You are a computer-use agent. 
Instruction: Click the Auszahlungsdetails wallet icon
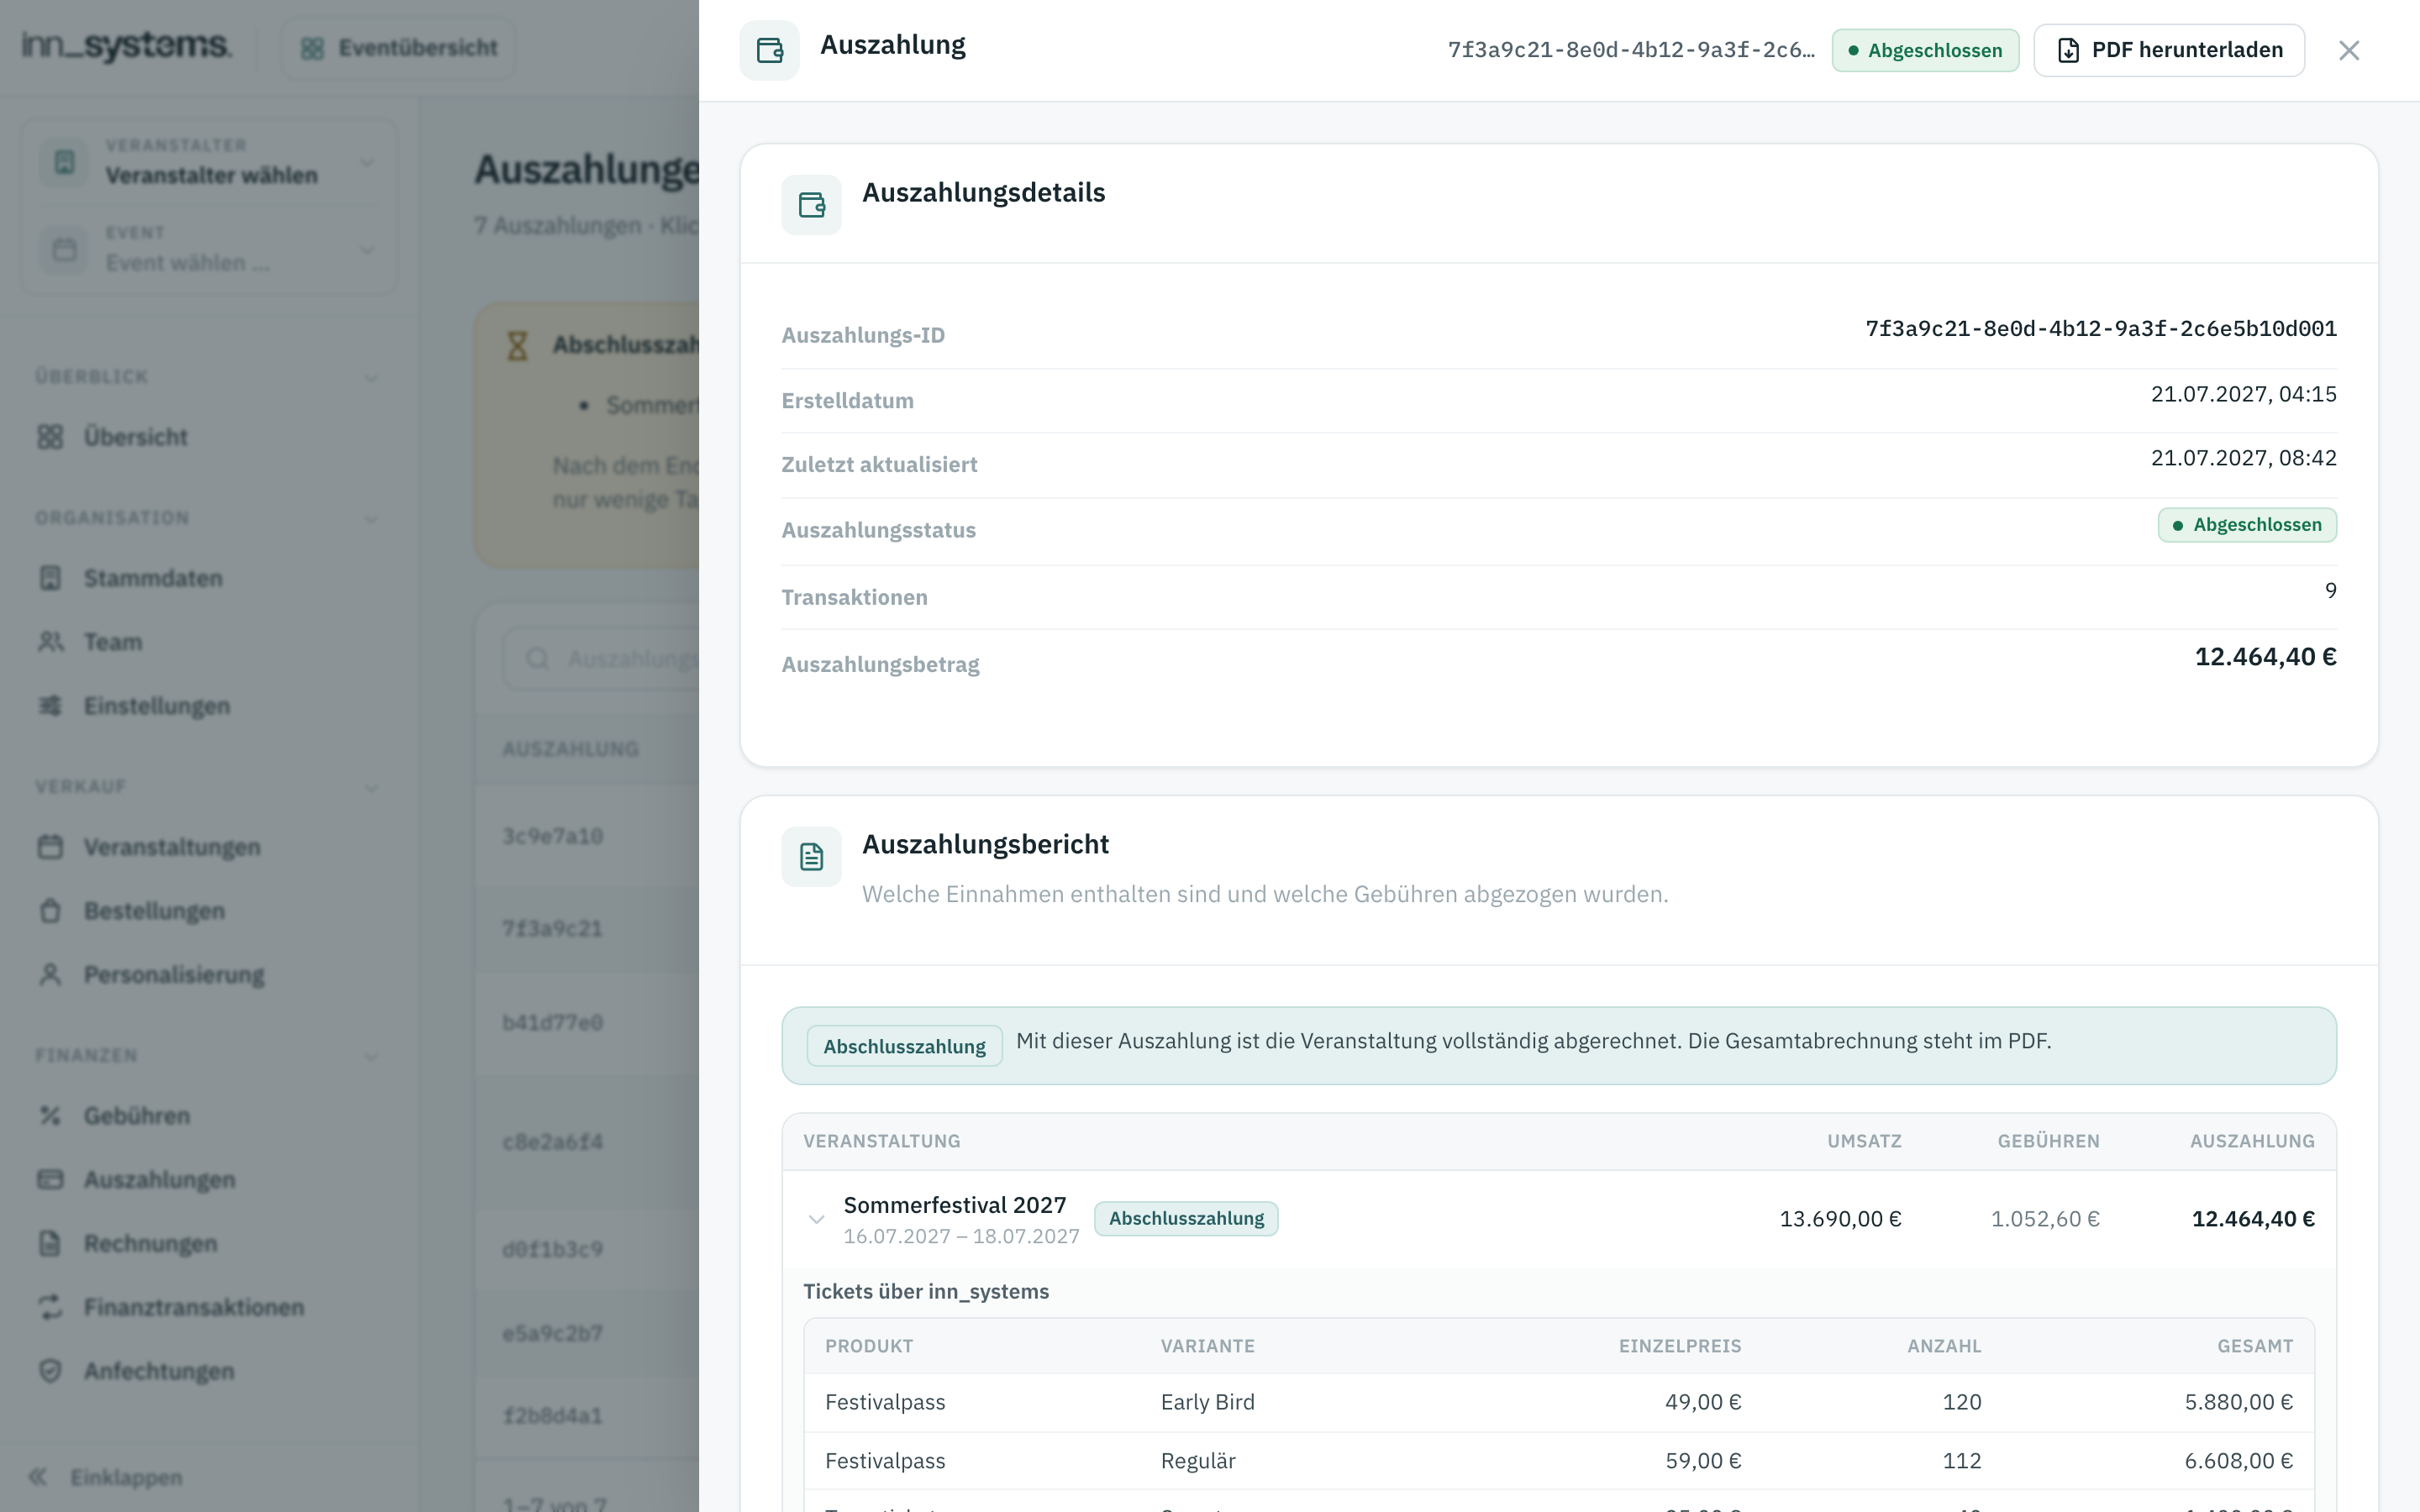point(811,205)
